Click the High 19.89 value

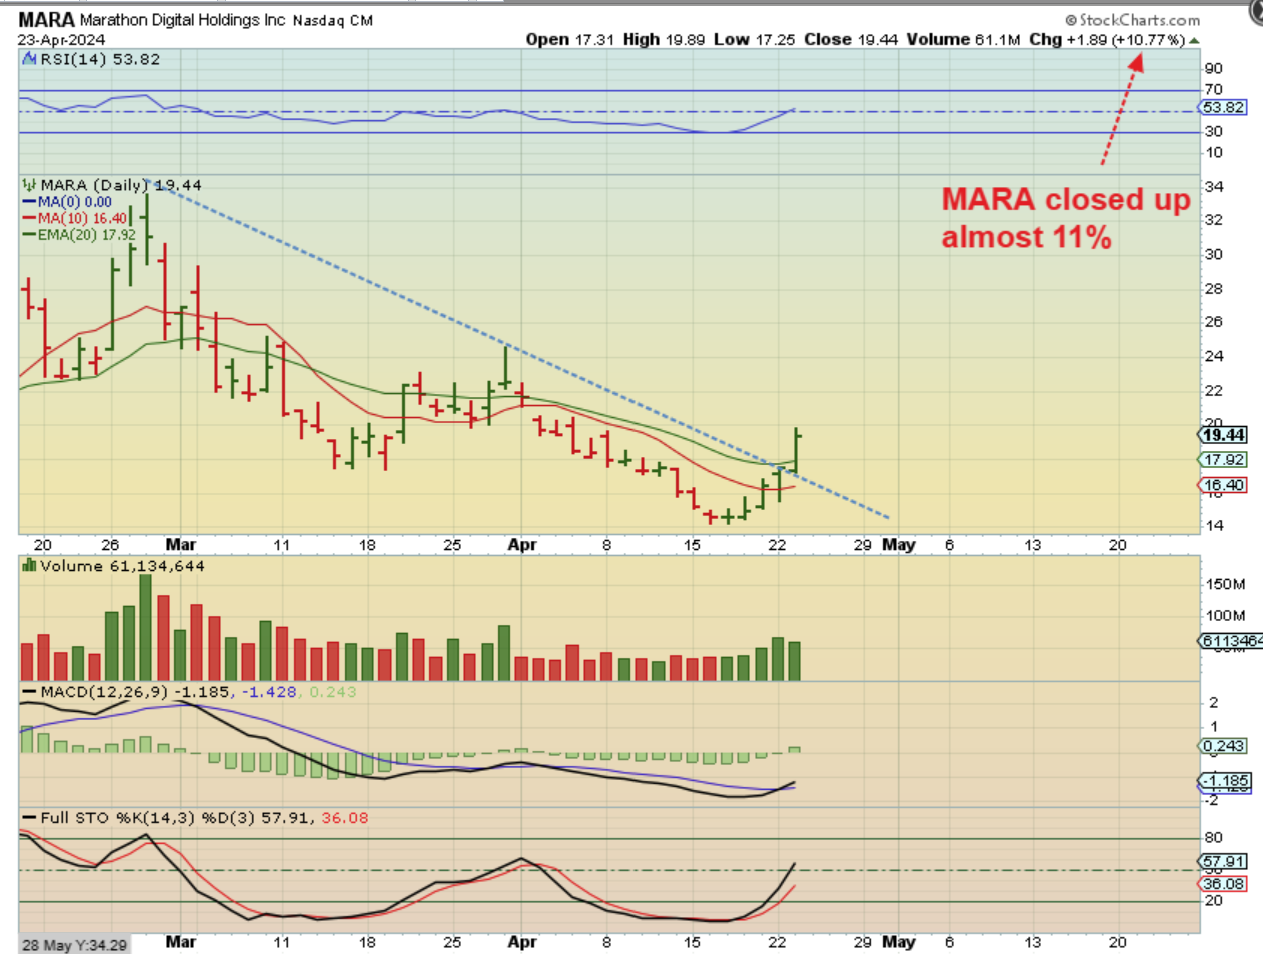664,40
